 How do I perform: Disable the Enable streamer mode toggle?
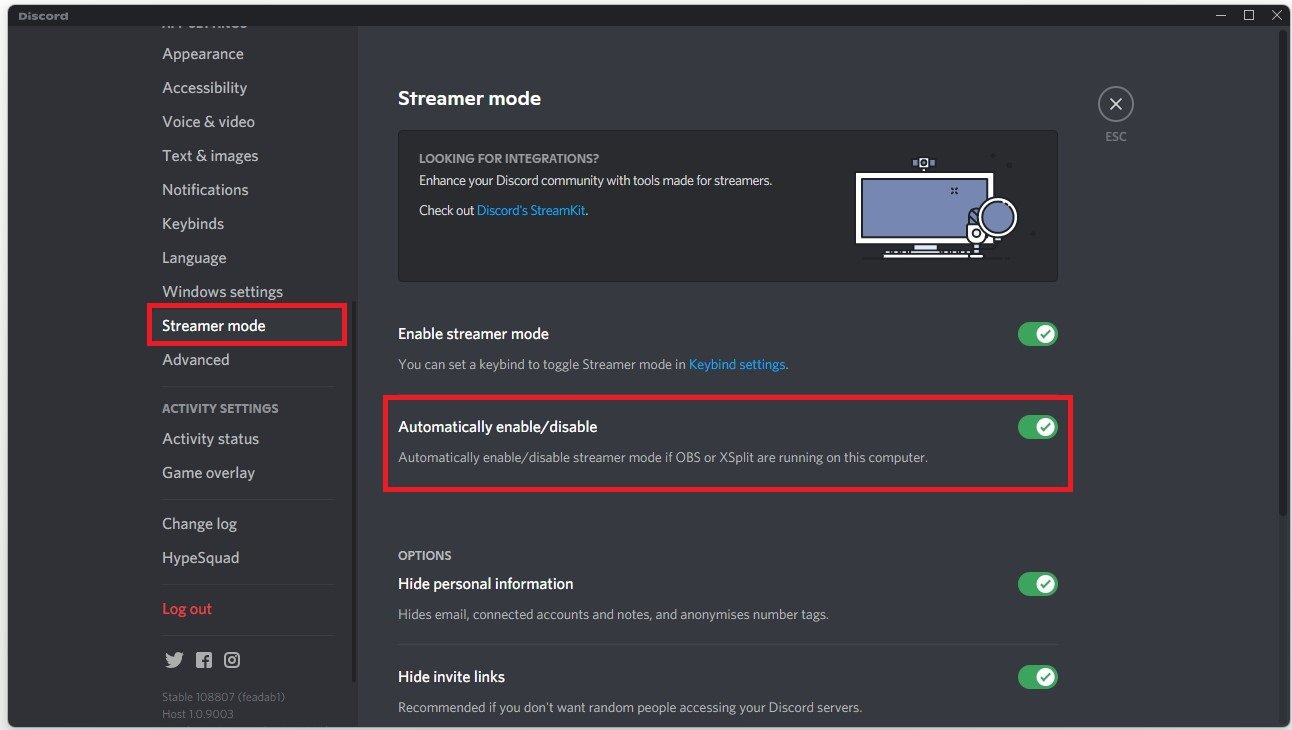click(1037, 333)
